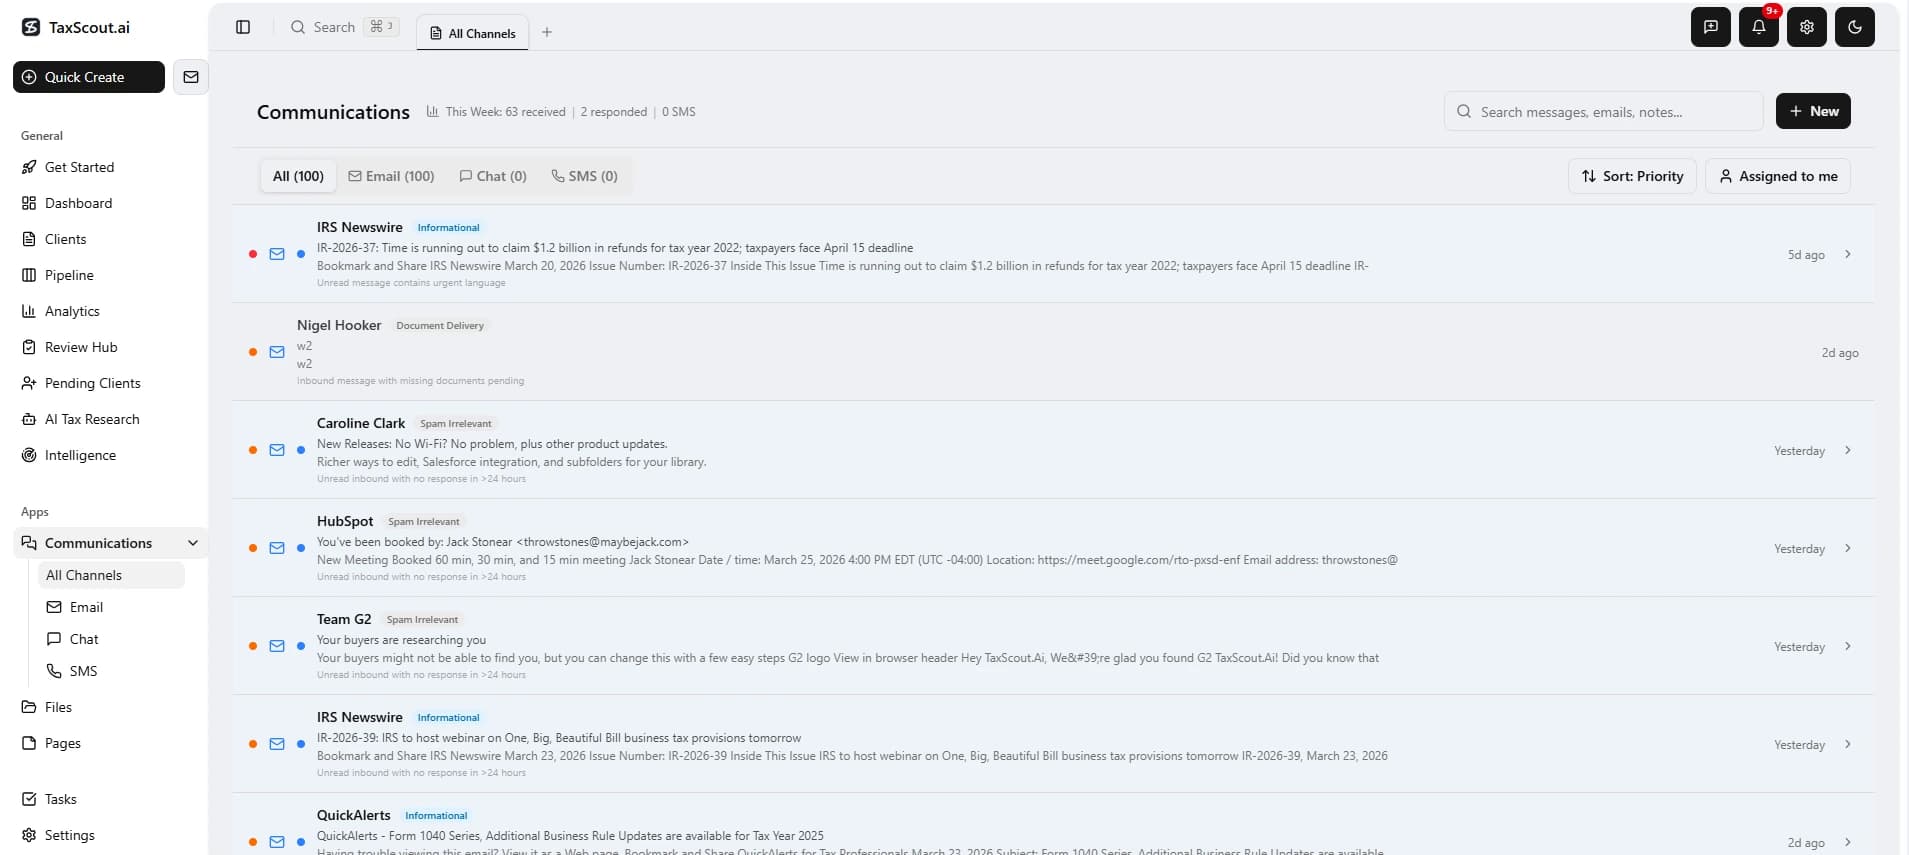
Task: Click Informational tag on QuickAlerts row
Action: pos(436,816)
